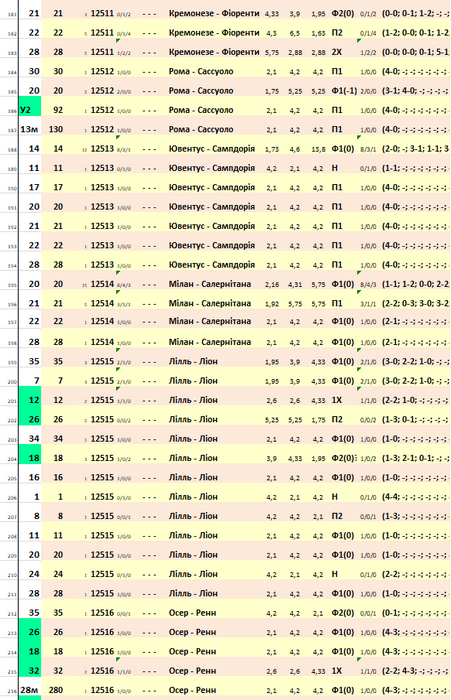Viewport: 451px width, 700px height.
Task: Click the odds cell 1,92
Action: [x=271, y=304]
